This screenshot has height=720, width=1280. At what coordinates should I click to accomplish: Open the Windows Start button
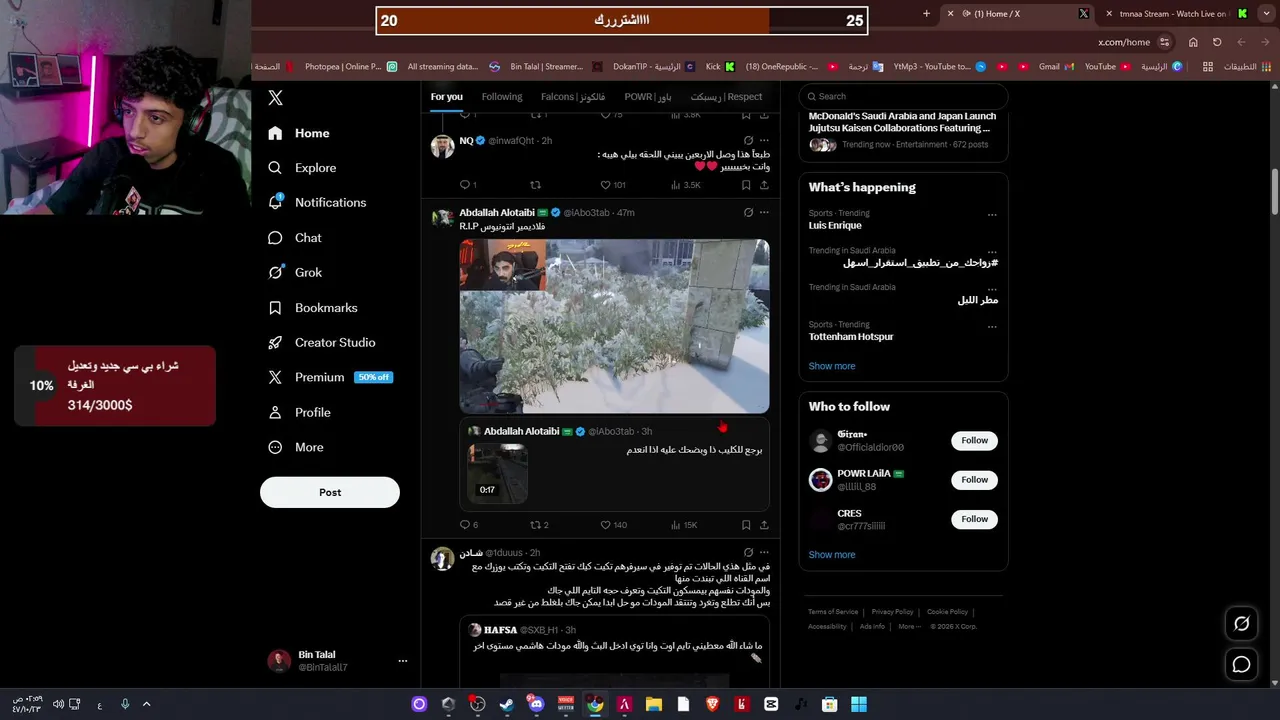pos(859,704)
